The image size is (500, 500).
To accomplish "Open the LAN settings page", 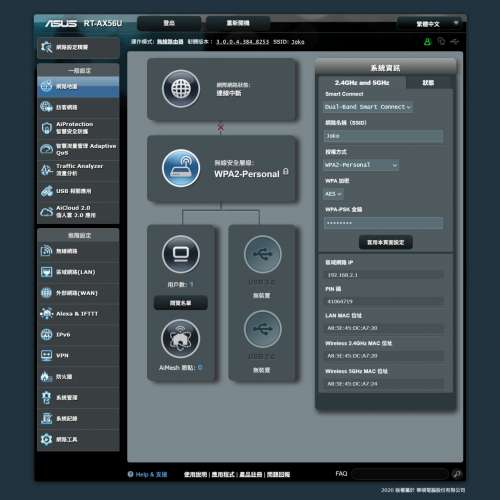I will [x=78, y=272].
